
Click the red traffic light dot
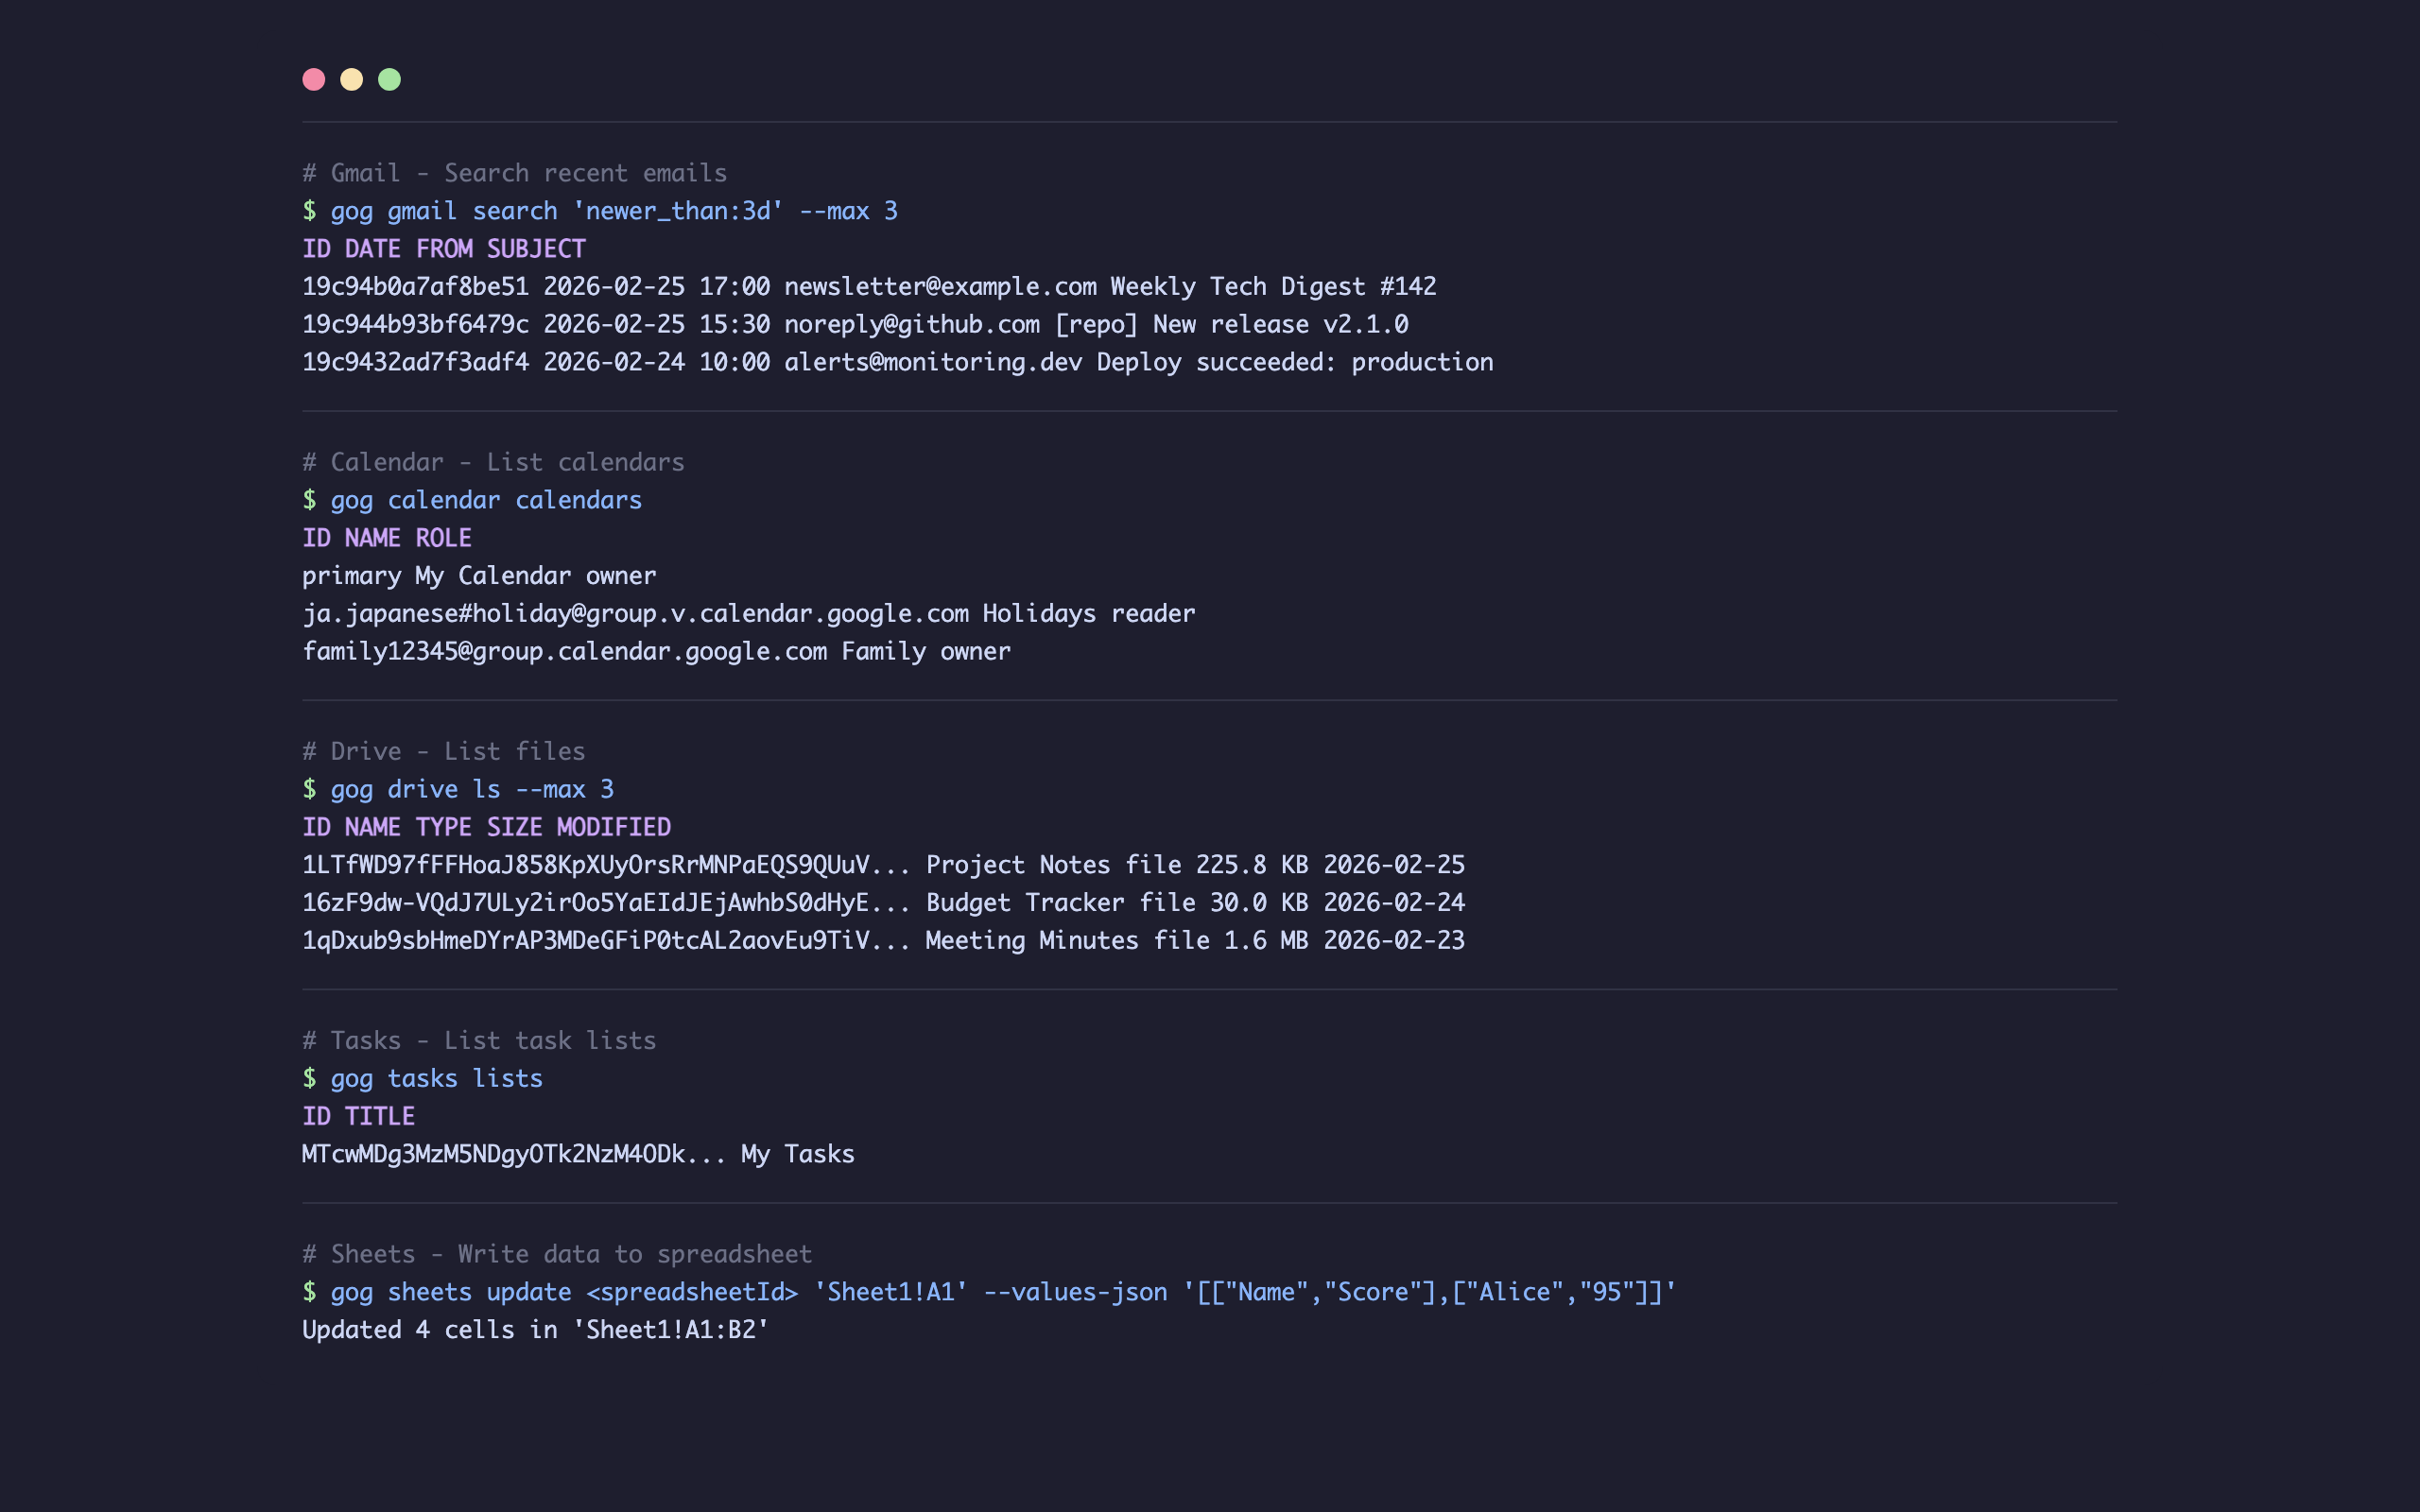(314, 78)
